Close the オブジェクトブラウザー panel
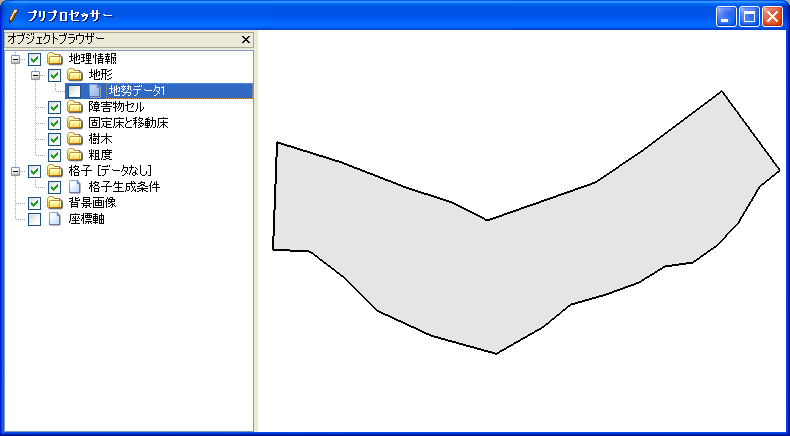This screenshot has width=790, height=436. click(246, 39)
